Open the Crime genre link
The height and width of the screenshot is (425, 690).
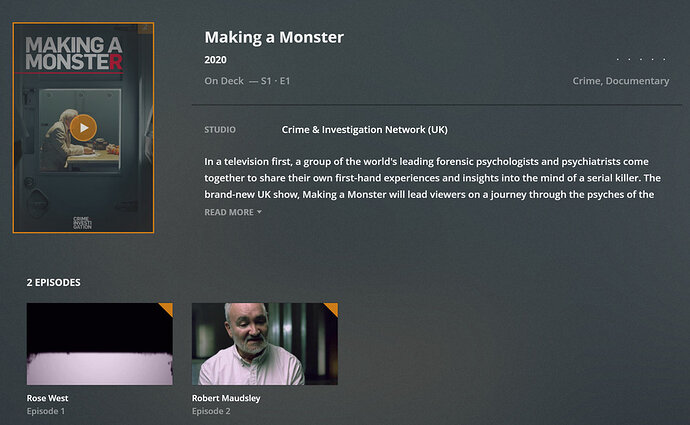587,81
